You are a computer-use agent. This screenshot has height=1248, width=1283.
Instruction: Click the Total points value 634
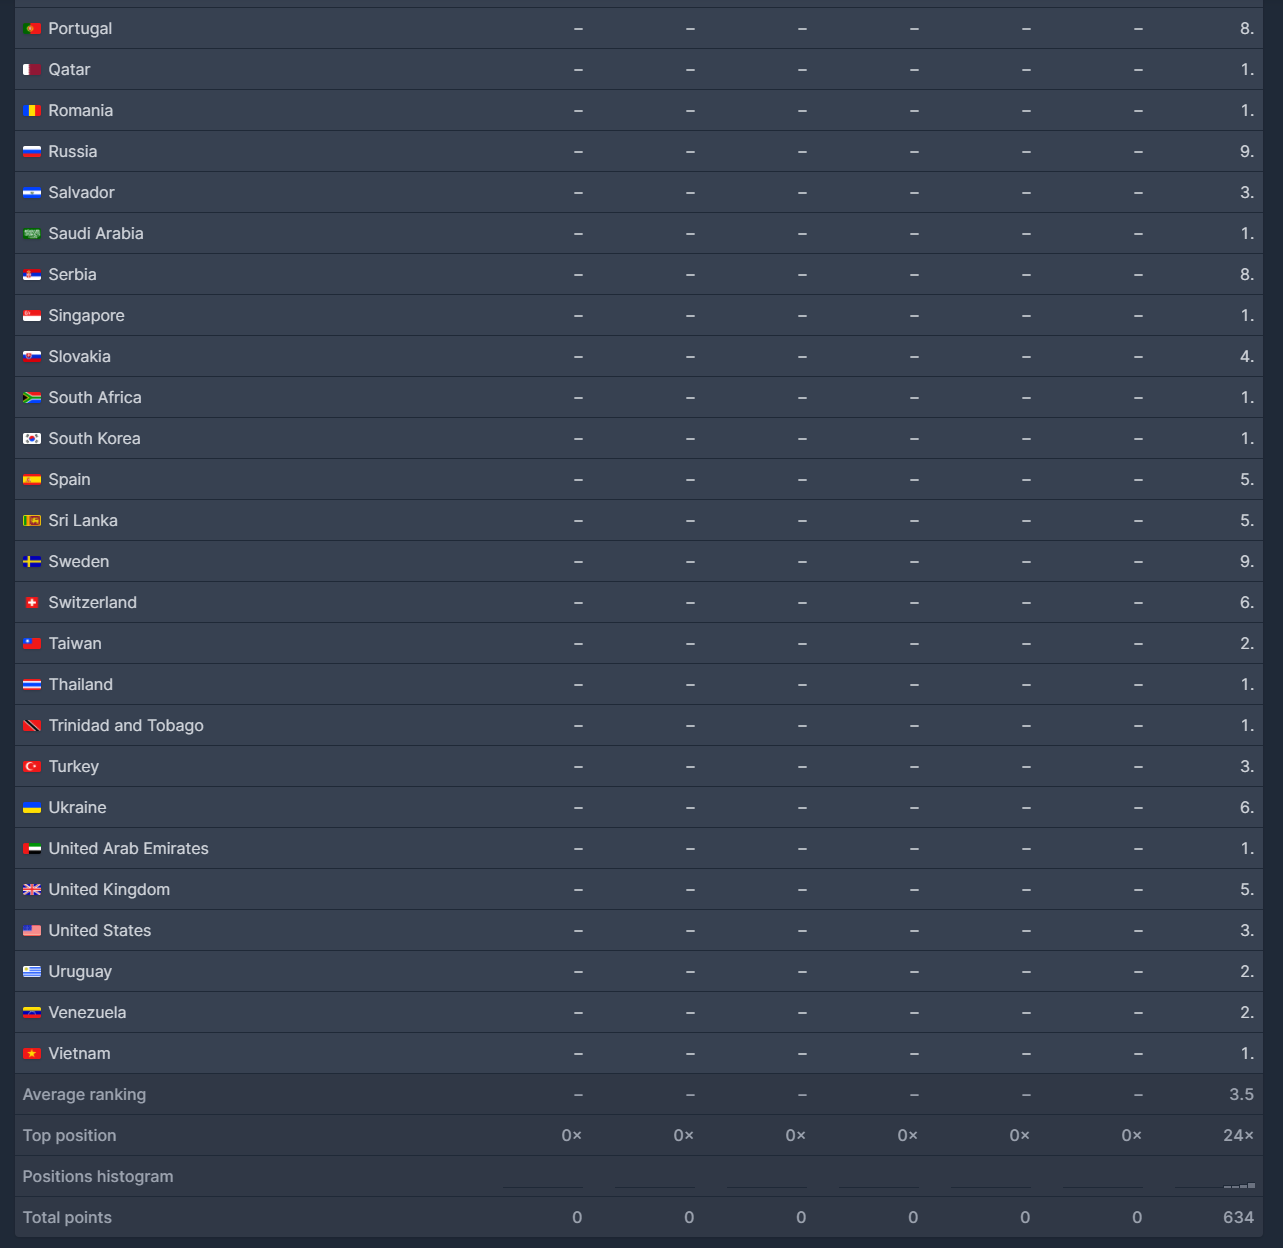pos(1238,1218)
